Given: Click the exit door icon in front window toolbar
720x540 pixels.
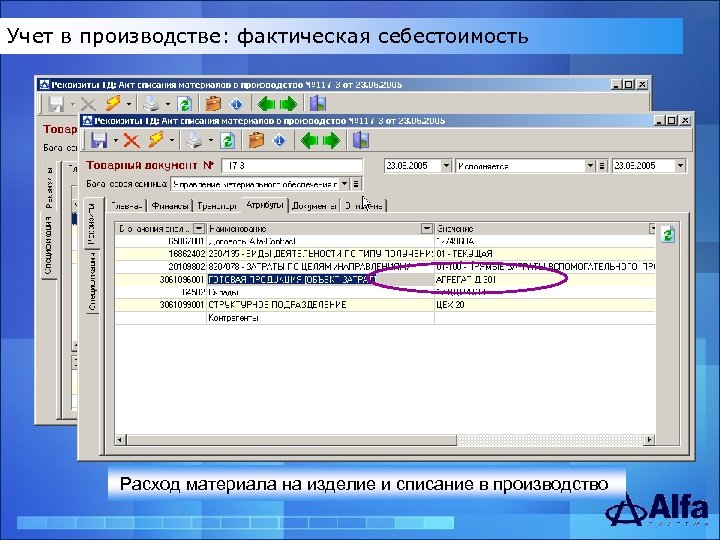Looking at the screenshot, I should coord(361,140).
